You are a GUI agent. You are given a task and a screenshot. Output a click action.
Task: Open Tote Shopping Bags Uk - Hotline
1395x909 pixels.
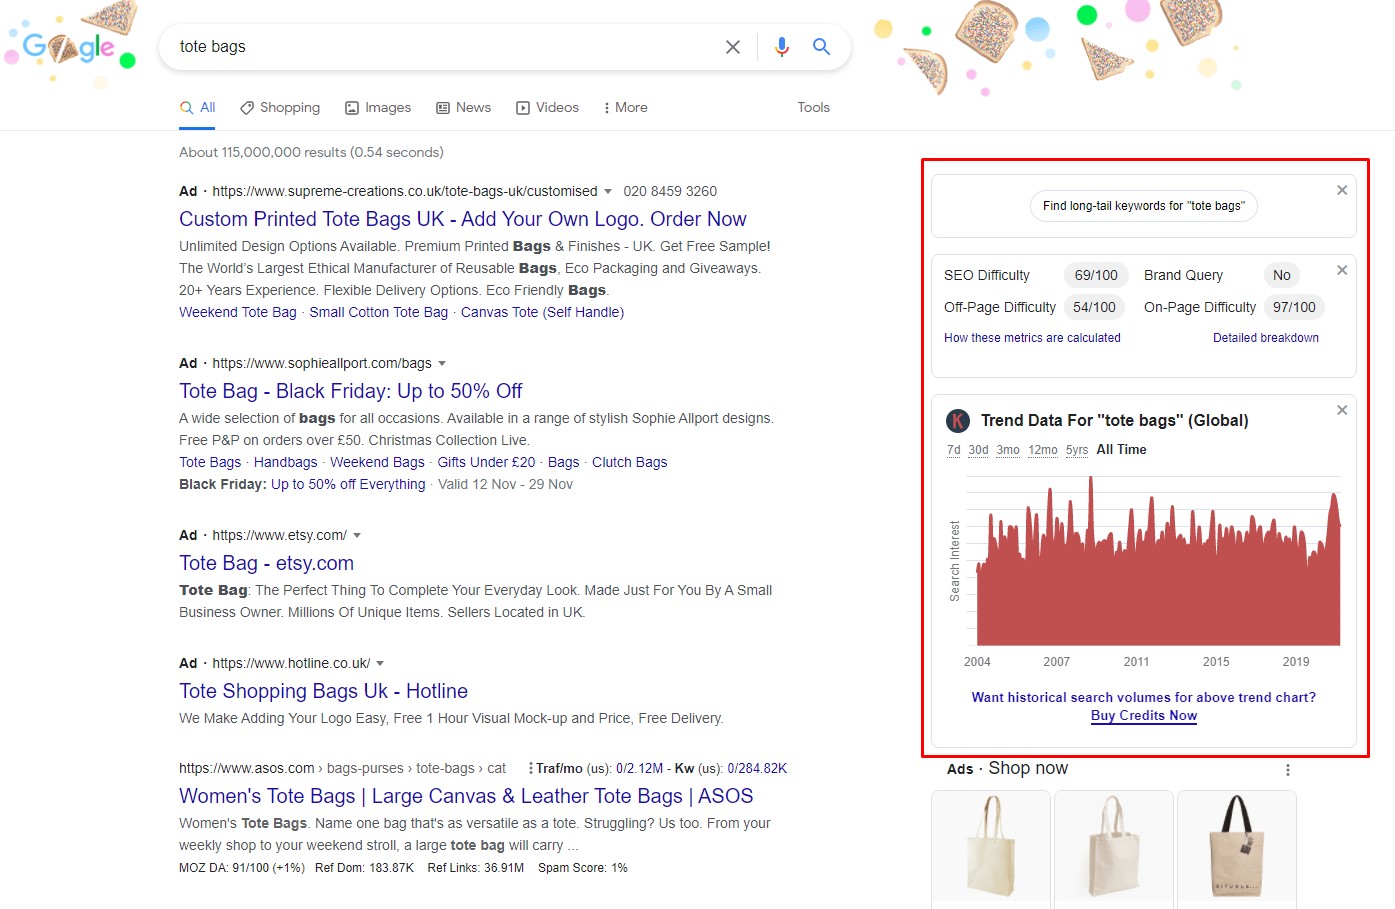(324, 691)
